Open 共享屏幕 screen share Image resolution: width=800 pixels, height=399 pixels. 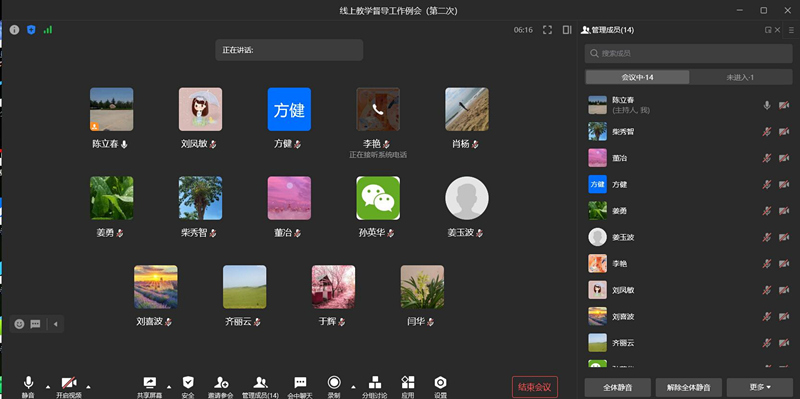[x=149, y=387]
